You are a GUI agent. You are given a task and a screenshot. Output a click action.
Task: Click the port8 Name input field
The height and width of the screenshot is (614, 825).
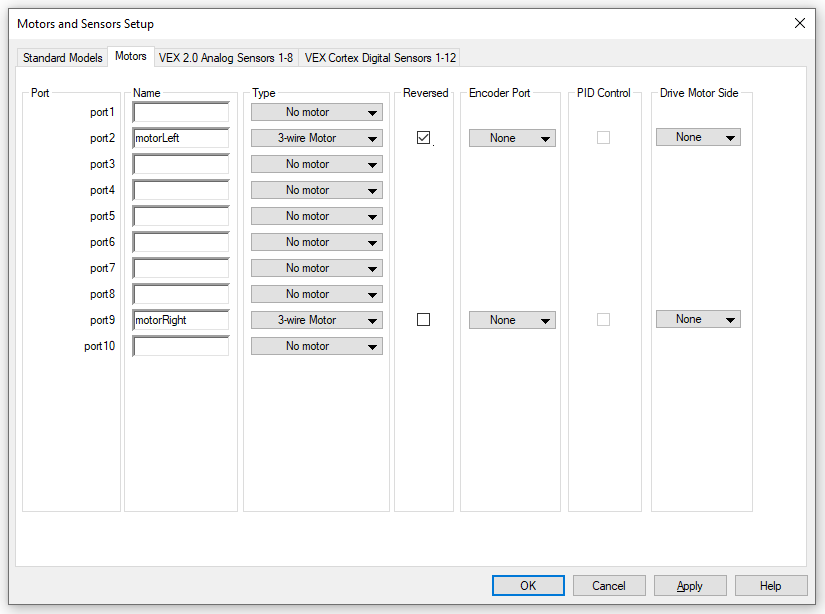point(181,294)
